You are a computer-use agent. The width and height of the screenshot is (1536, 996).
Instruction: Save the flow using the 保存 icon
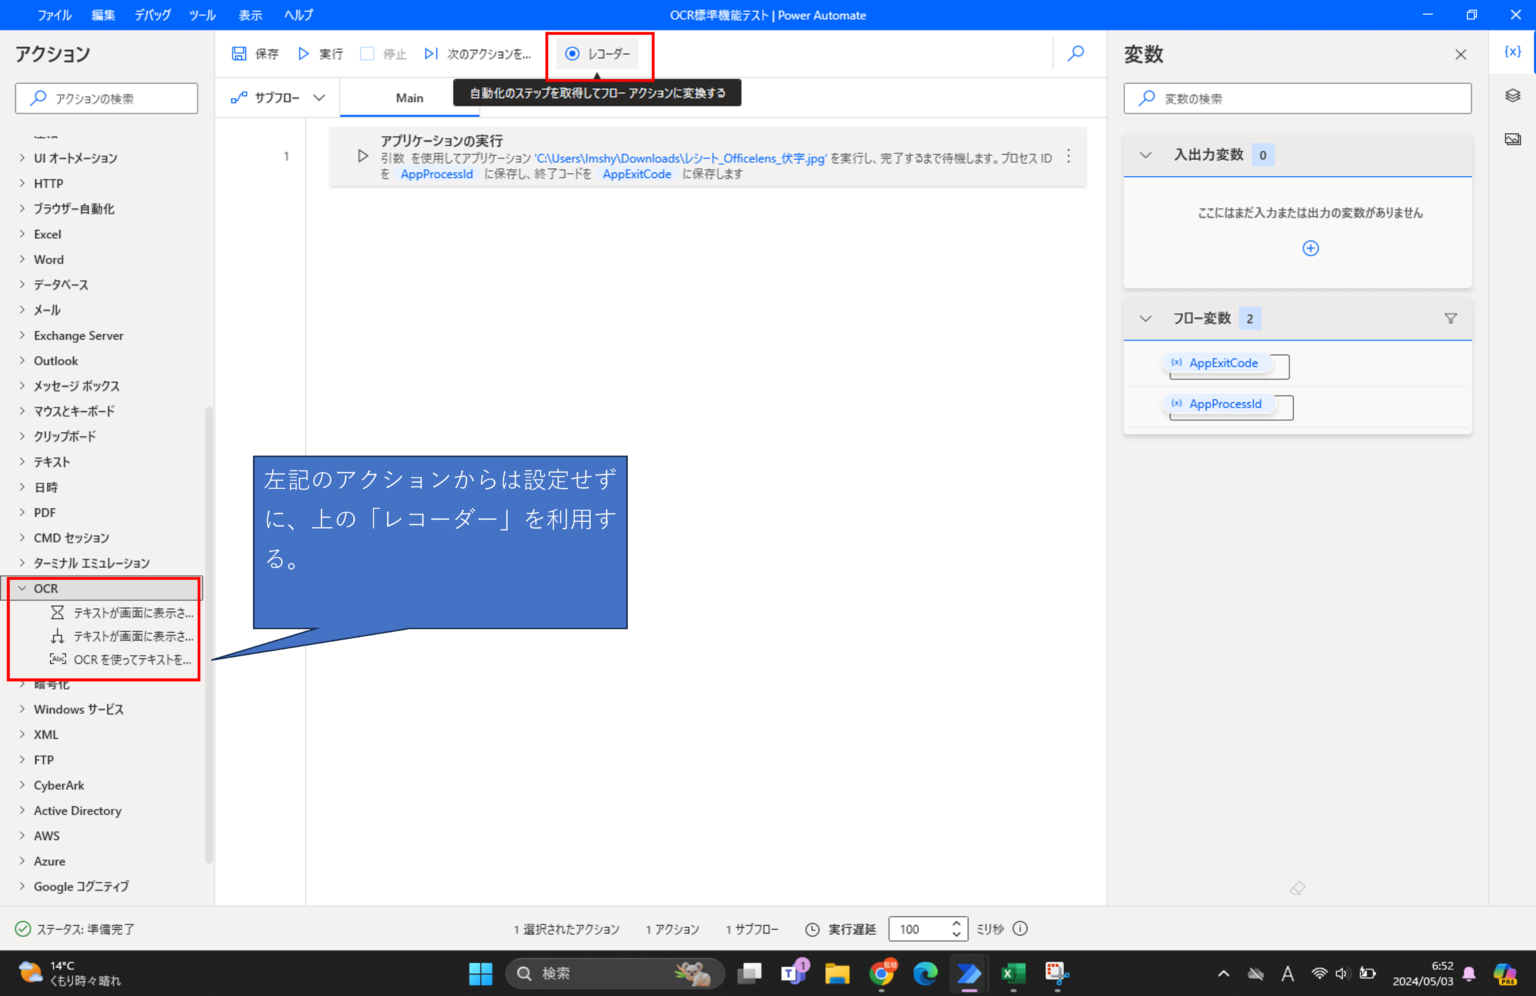tap(239, 53)
